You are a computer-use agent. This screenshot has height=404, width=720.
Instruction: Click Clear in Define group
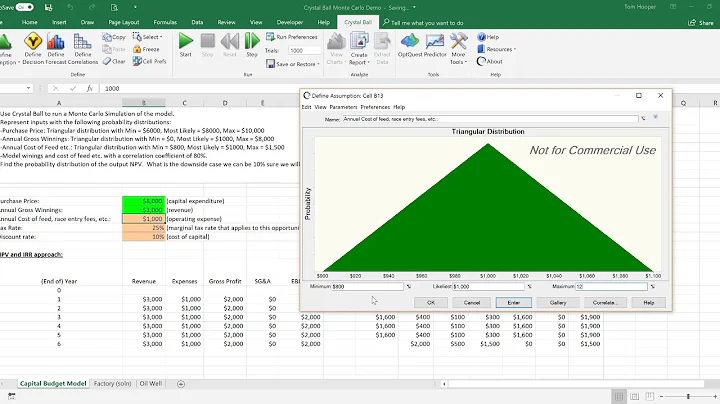point(114,61)
